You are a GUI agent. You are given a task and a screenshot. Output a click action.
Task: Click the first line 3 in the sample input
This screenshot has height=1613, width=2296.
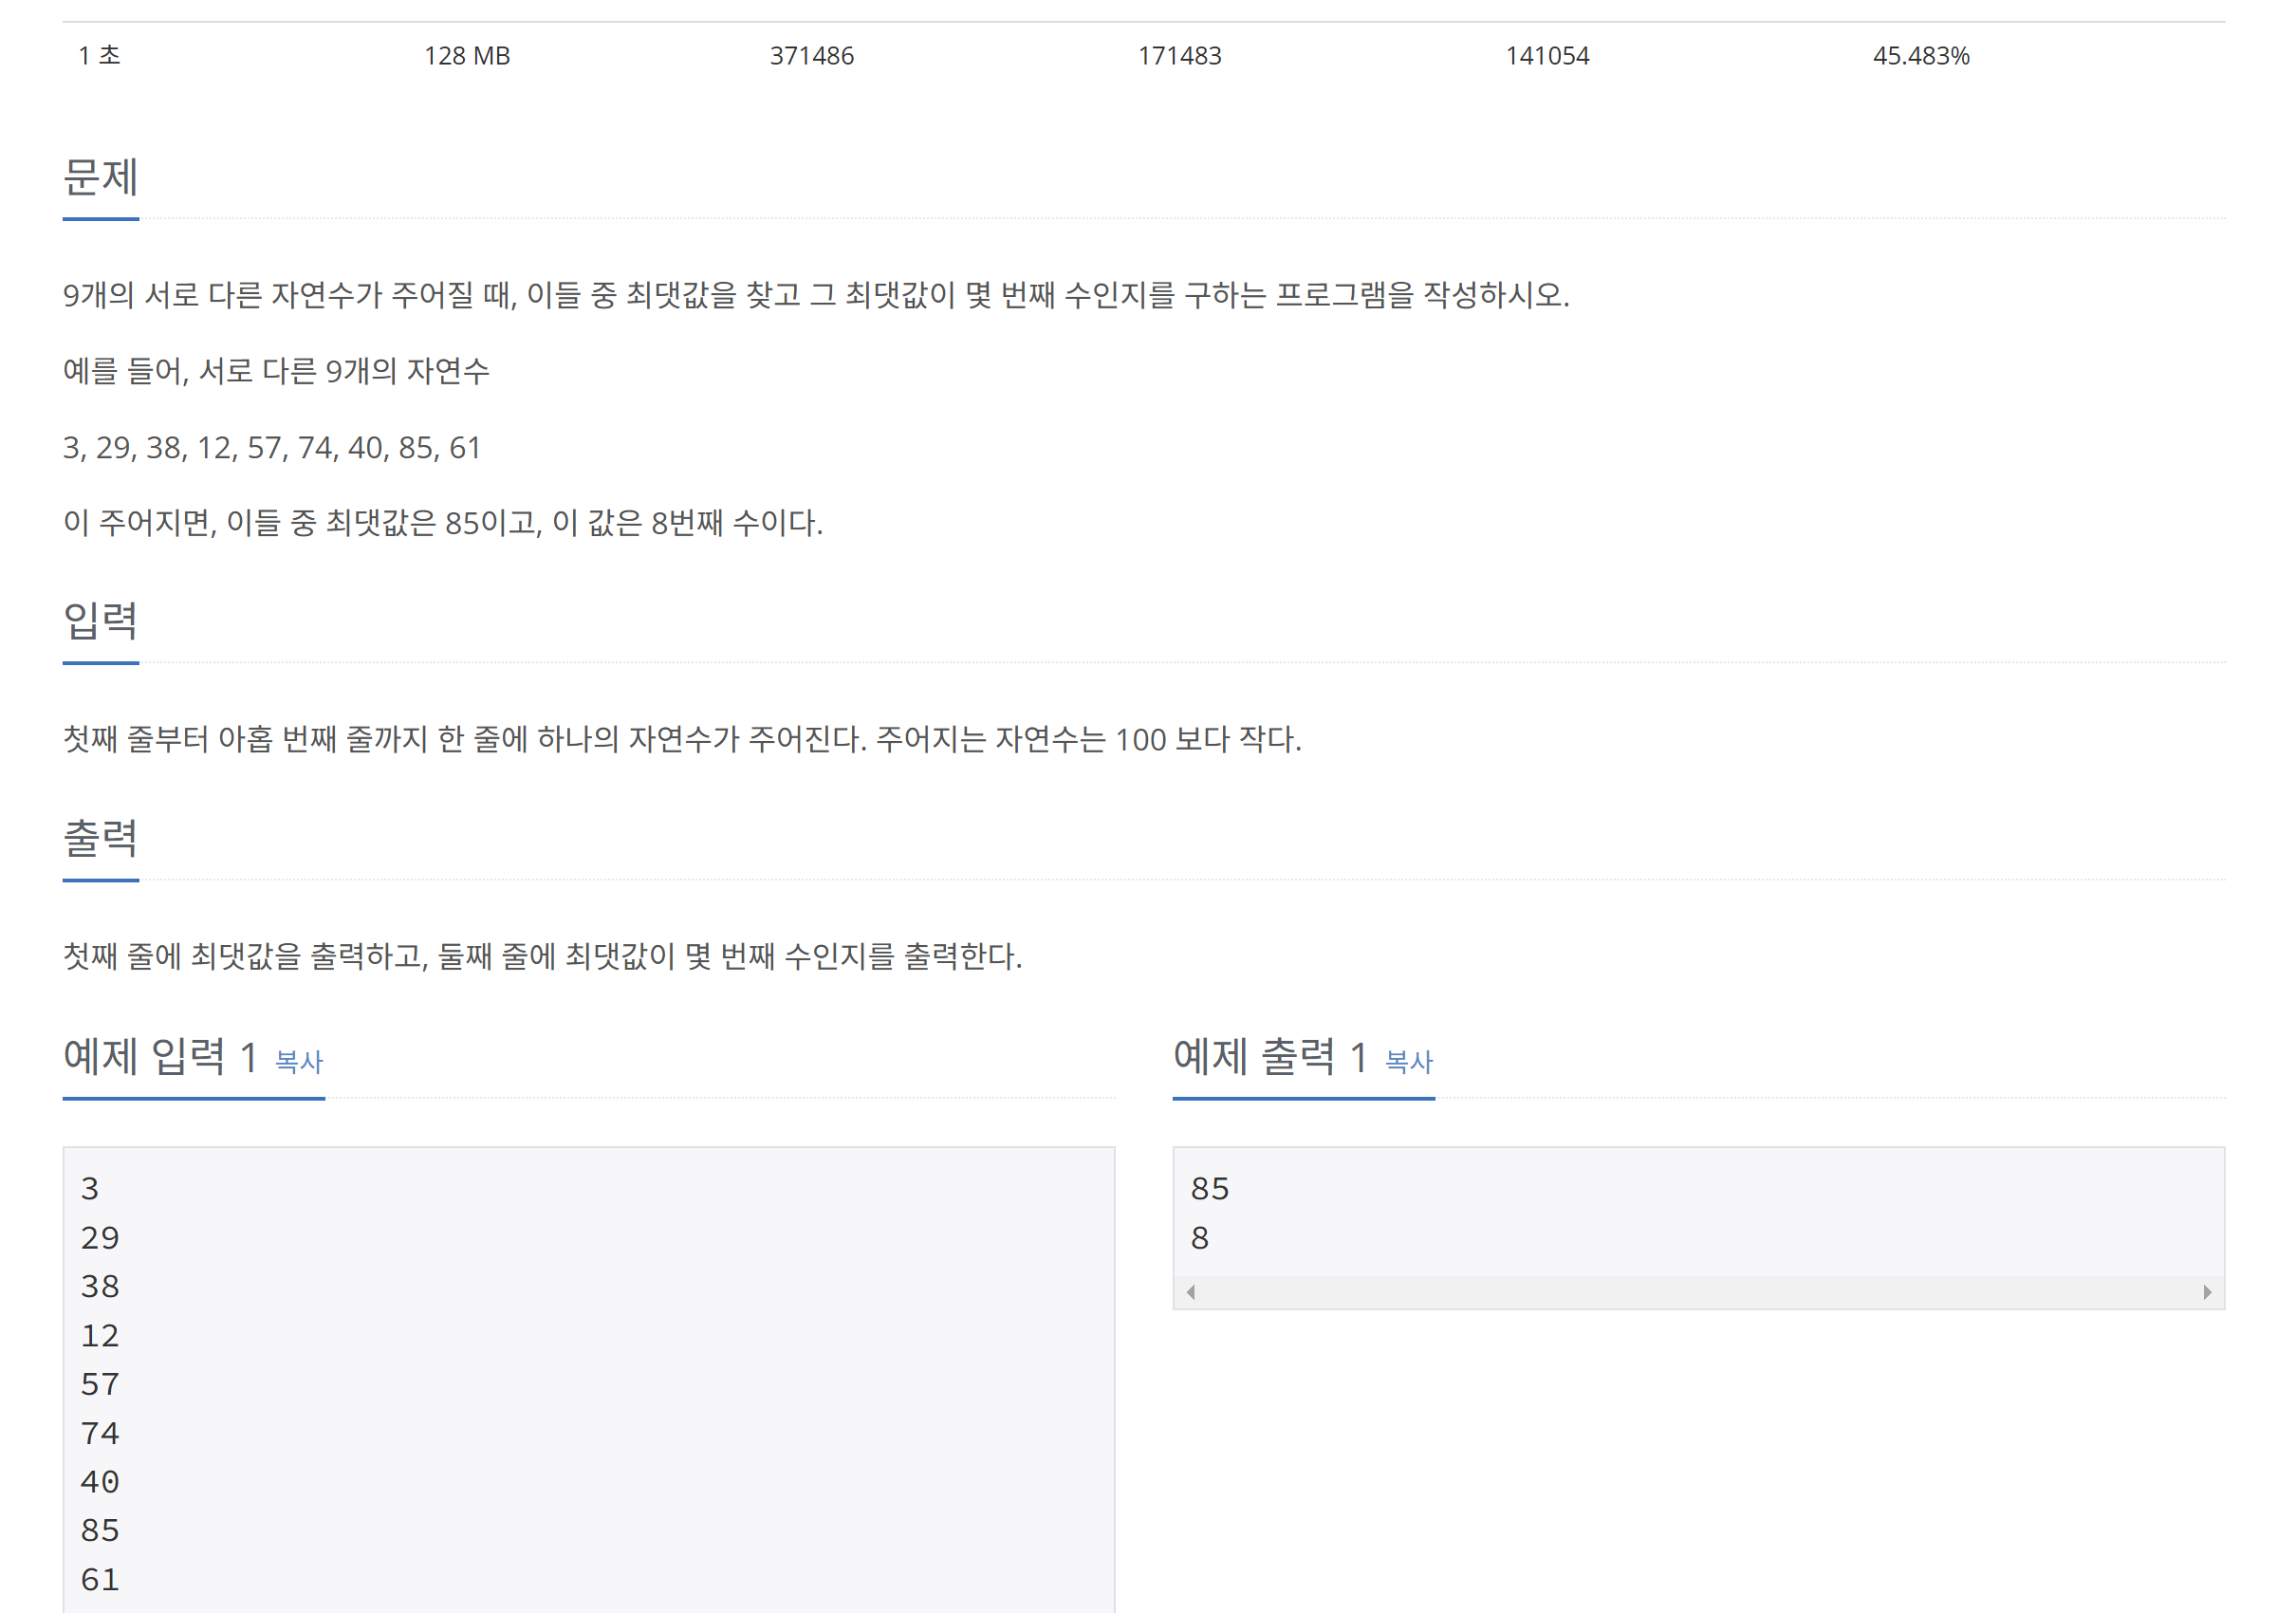click(90, 1189)
